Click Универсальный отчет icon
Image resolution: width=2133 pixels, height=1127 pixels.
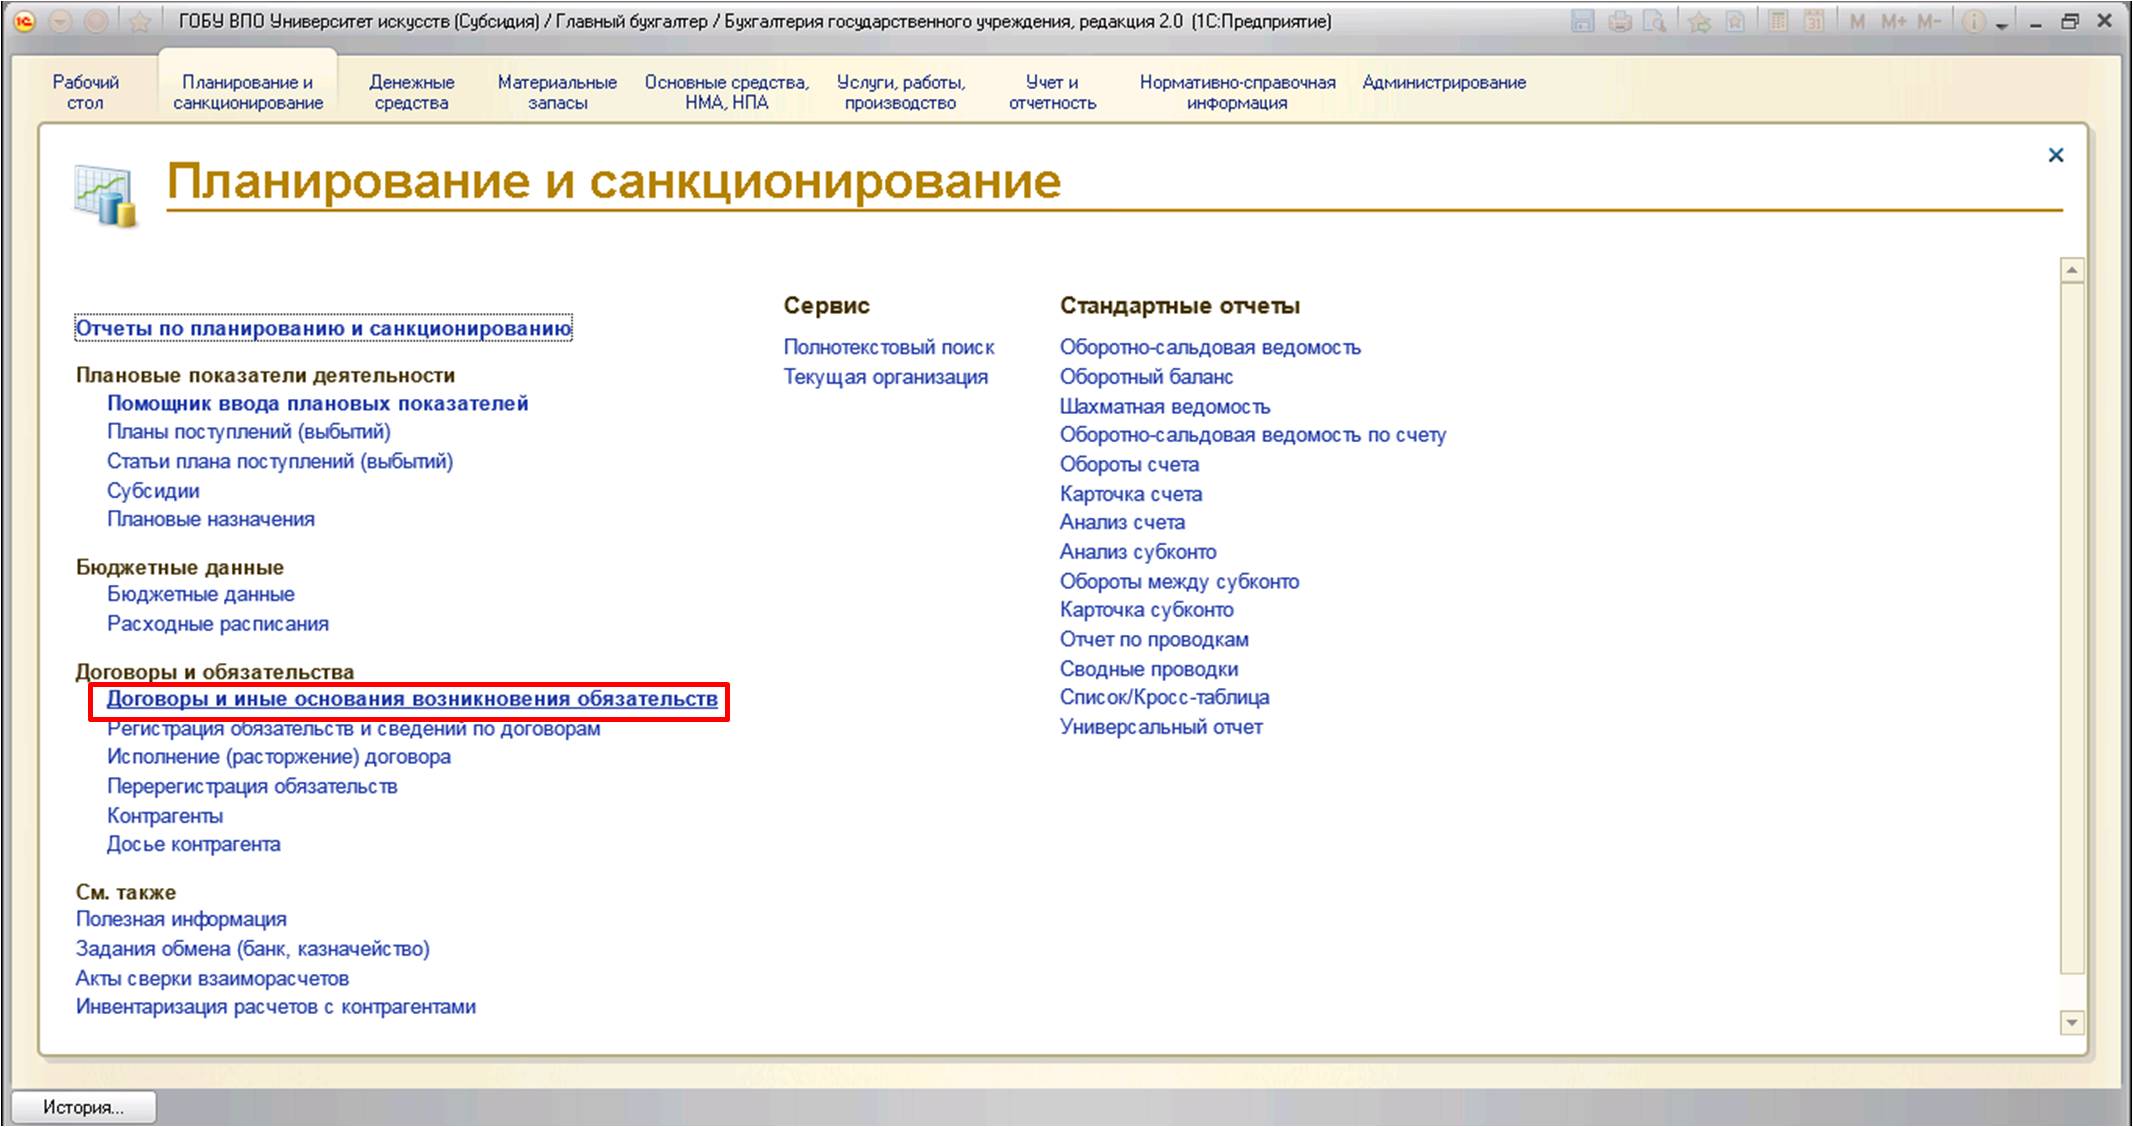[x=1158, y=726]
